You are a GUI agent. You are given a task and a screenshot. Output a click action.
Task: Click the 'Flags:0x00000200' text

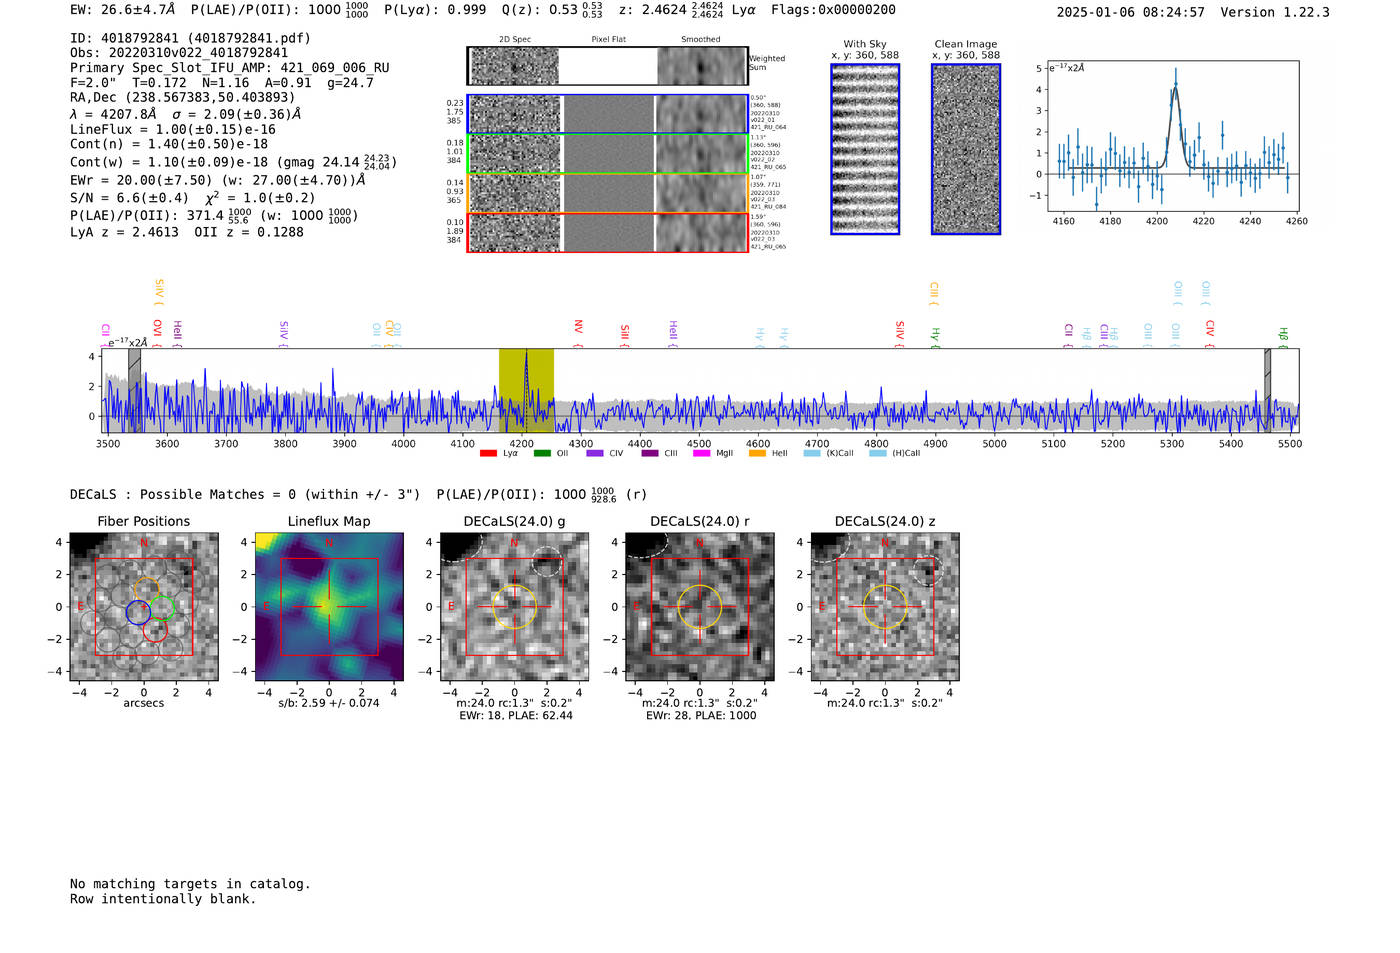[833, 9]
